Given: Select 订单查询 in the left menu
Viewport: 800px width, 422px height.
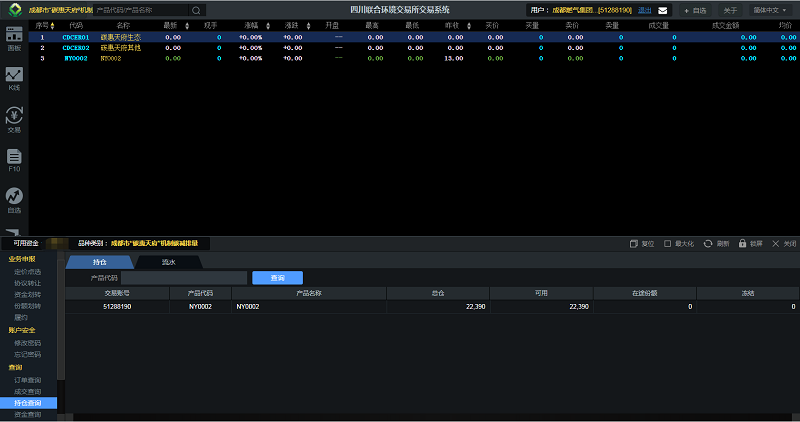Looking at the screenshot, I should [28, 380].
